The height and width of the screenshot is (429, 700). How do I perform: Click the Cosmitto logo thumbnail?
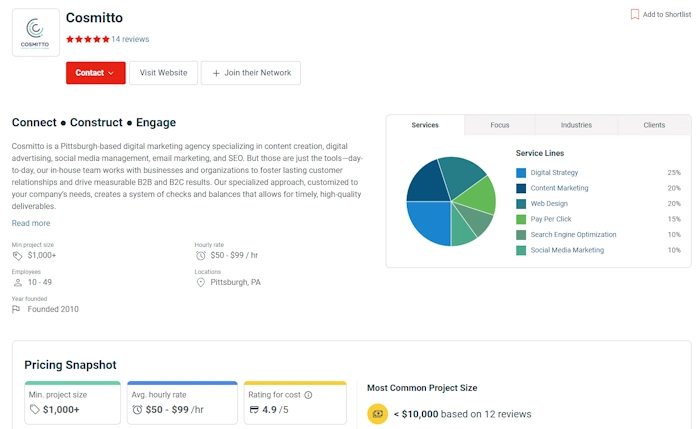(36, 33)
